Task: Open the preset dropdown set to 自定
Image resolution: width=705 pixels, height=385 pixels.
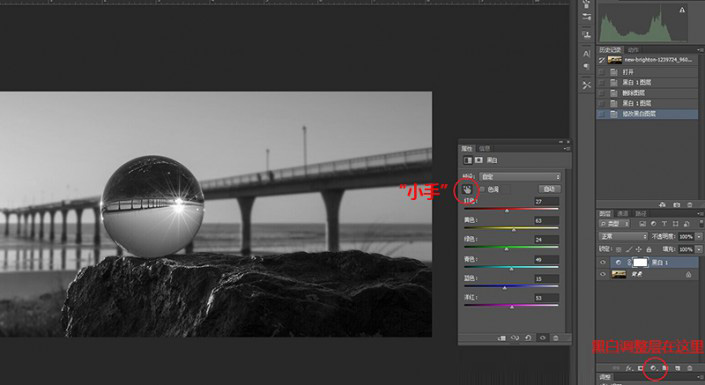Action: tap(520, 177)
